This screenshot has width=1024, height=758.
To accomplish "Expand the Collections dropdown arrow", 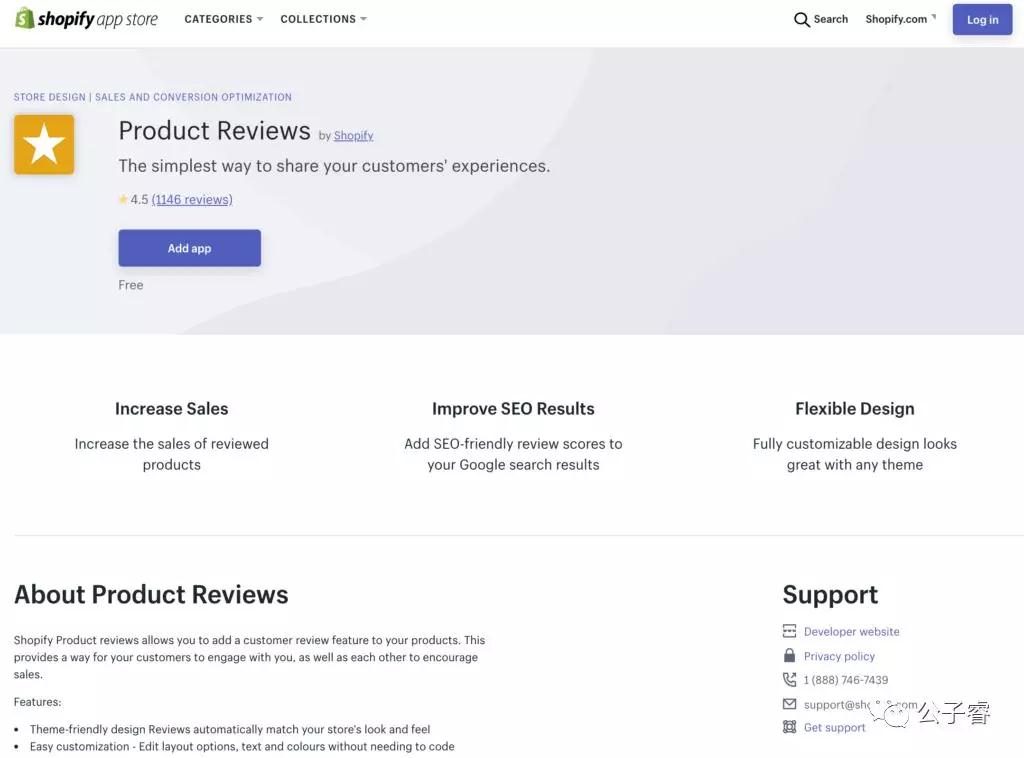I will (x=363, y=18).
